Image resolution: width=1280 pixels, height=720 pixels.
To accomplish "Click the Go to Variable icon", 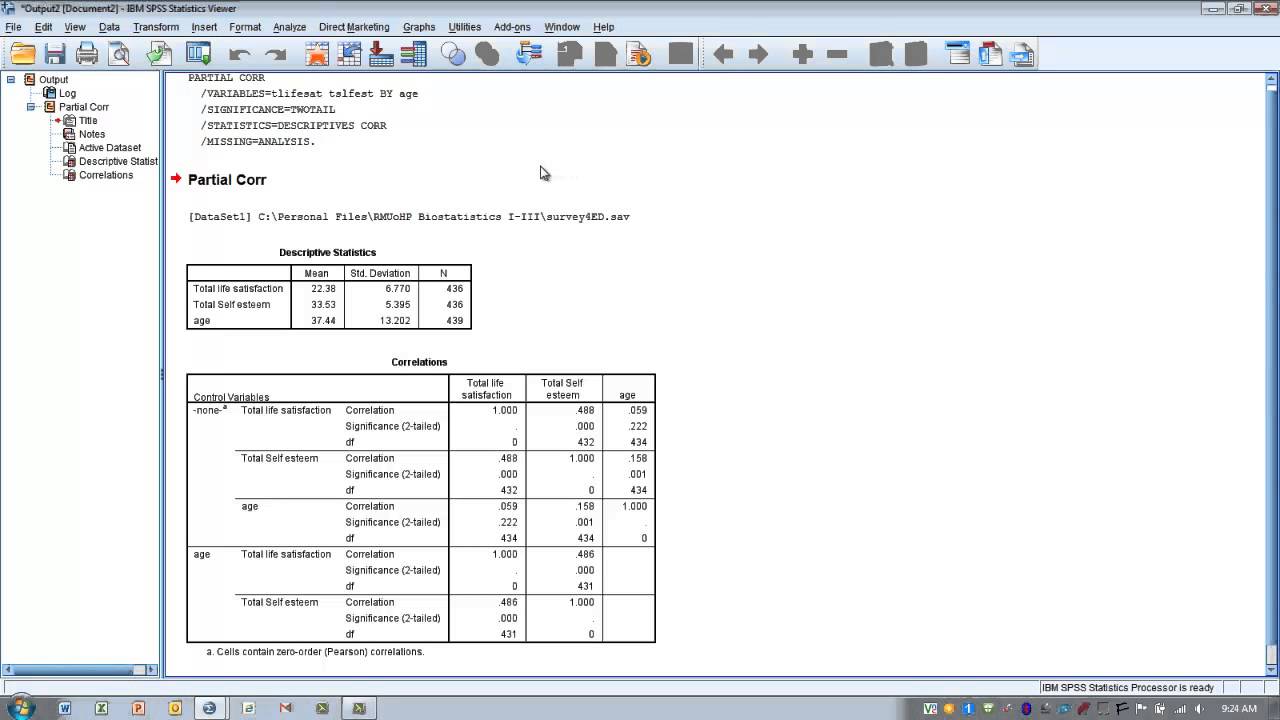I will (x=381, y=54).
